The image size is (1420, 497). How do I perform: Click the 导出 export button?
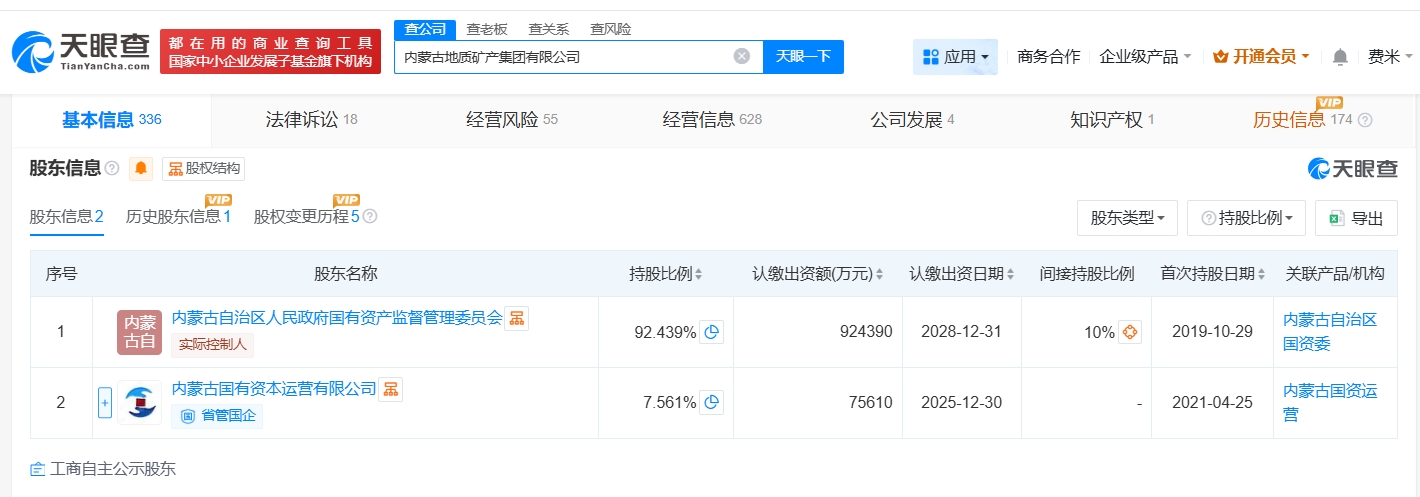tap(1356, 218)
